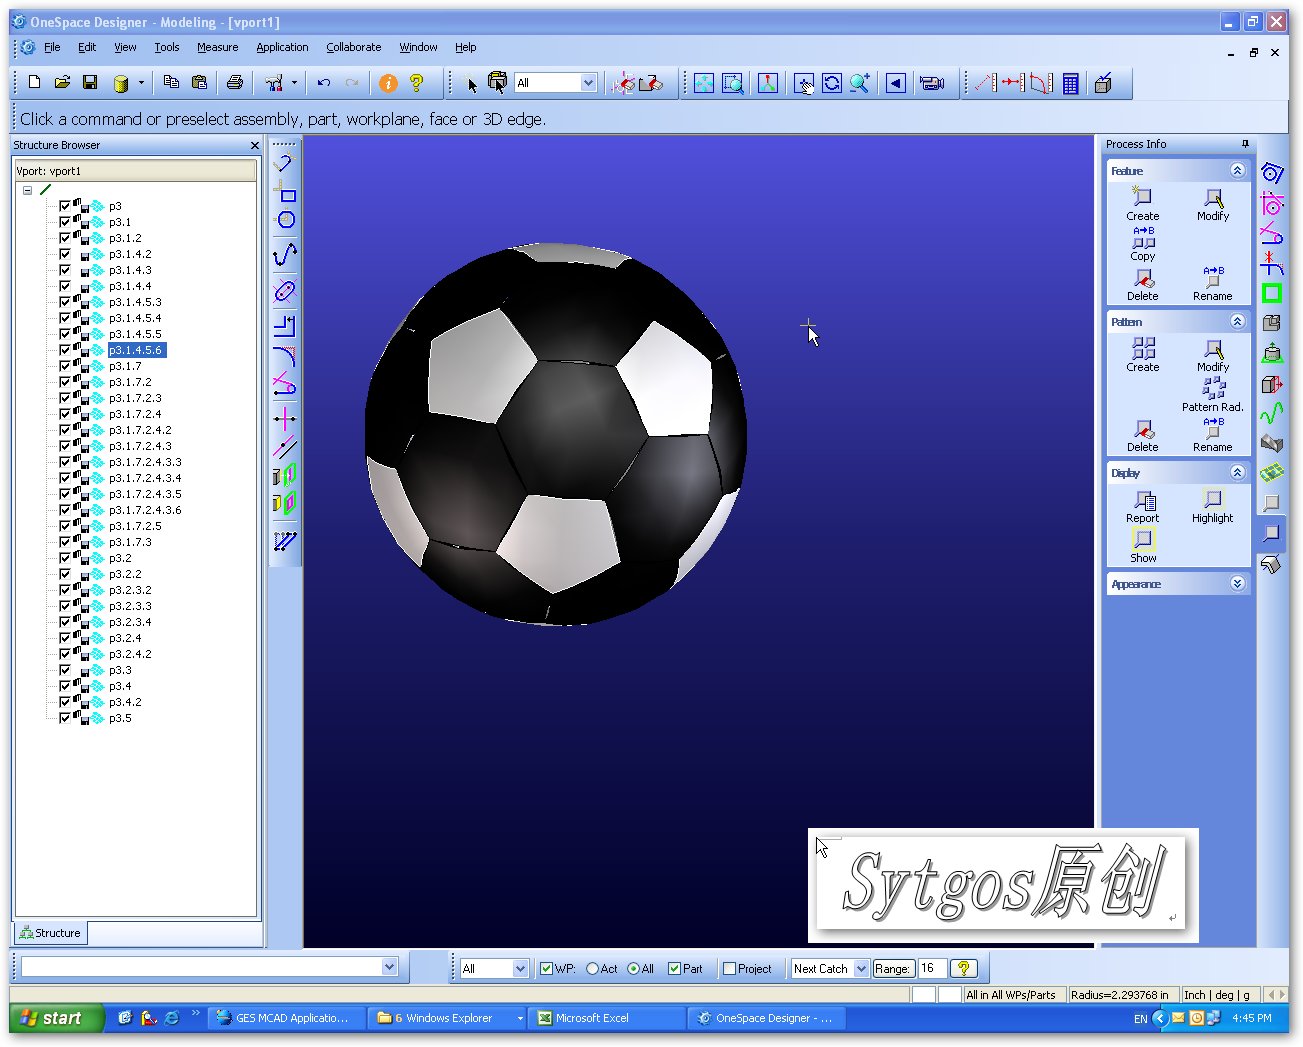Open the Collaborate menu
The width and height of the screenshot is (1303, 1047).
click(x=353, y=47)
